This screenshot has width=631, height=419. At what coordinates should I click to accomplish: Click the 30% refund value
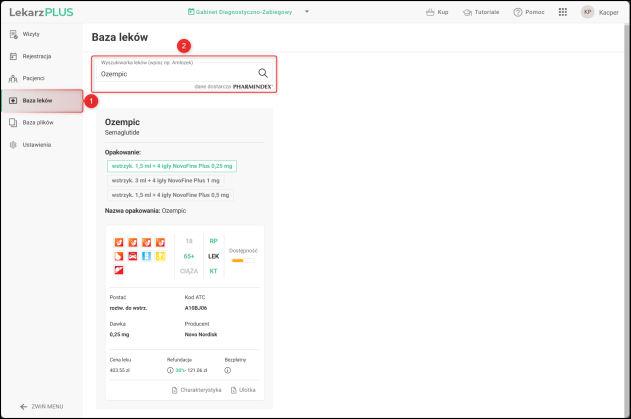tap(180, 370)
